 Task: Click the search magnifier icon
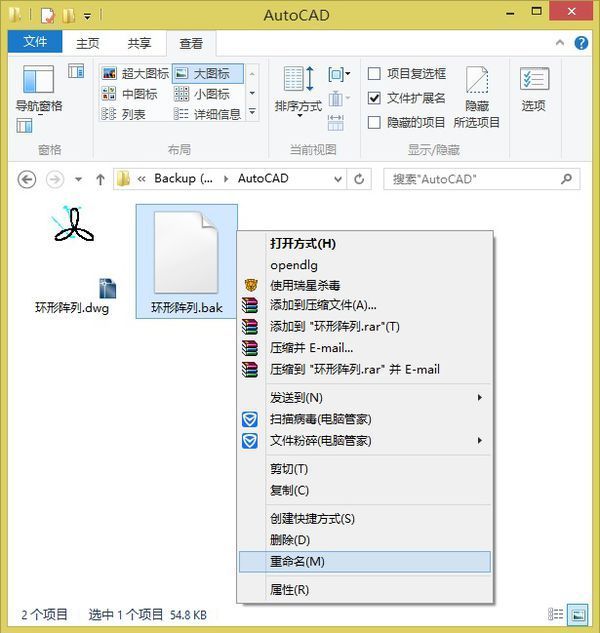coord(566,179)
